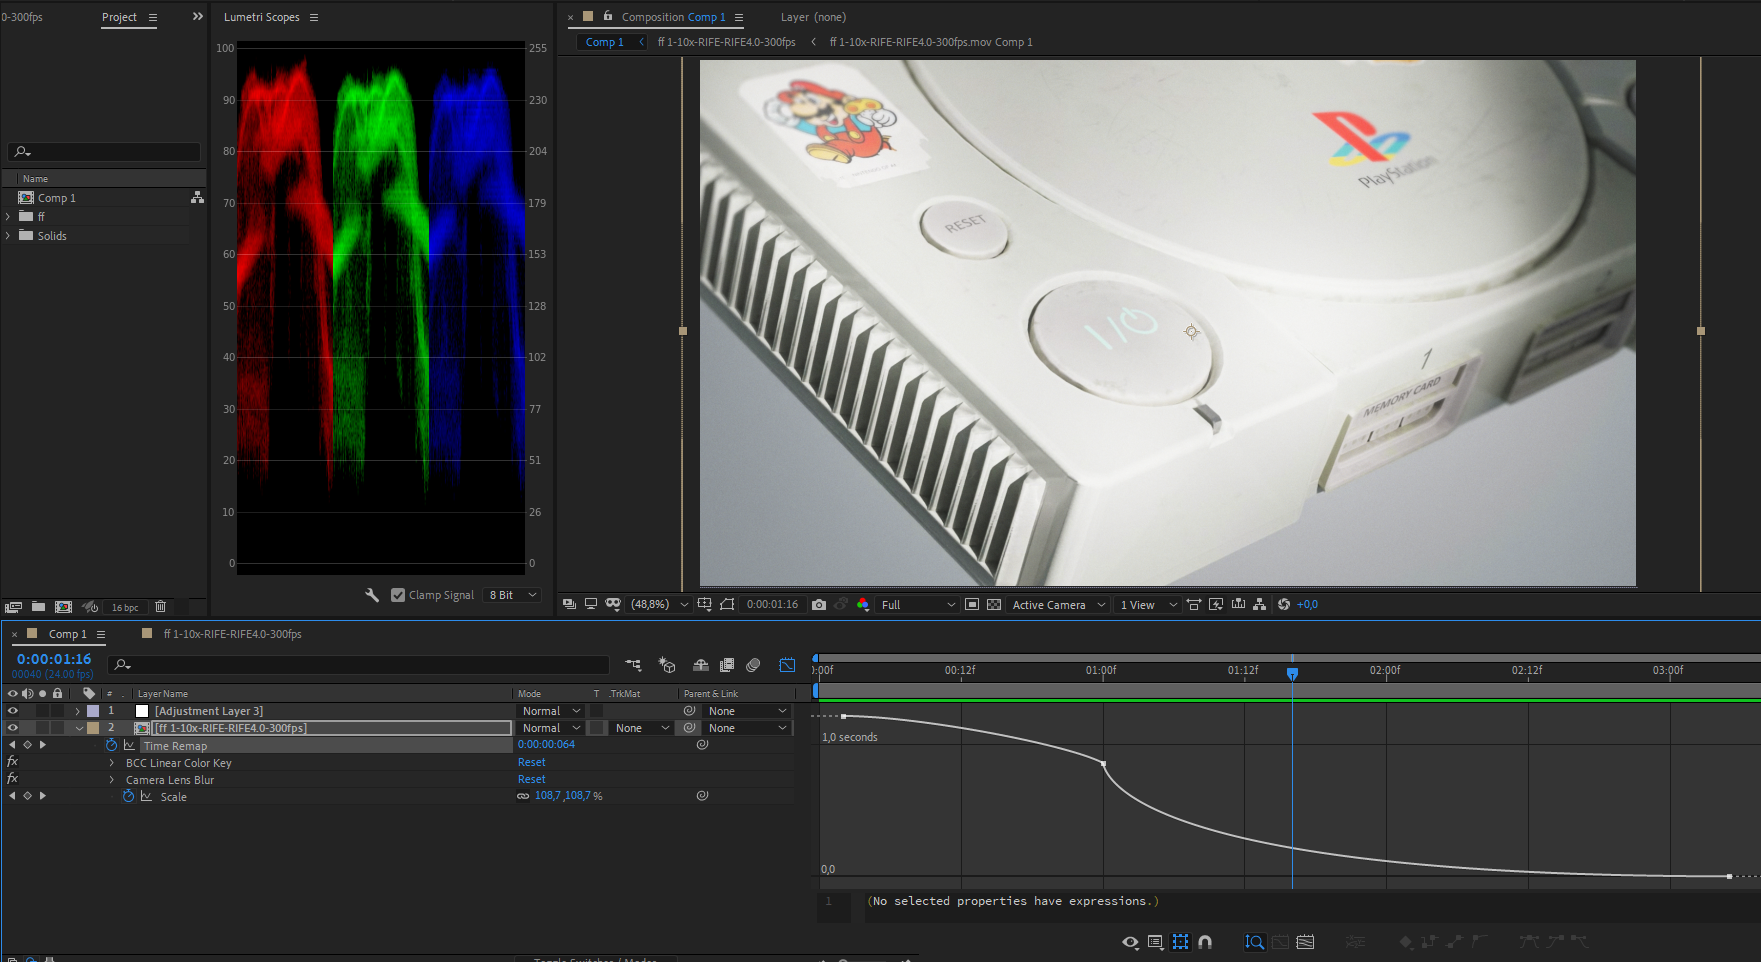Take a snapshot with the camera icon

click(x=819, y=604)
